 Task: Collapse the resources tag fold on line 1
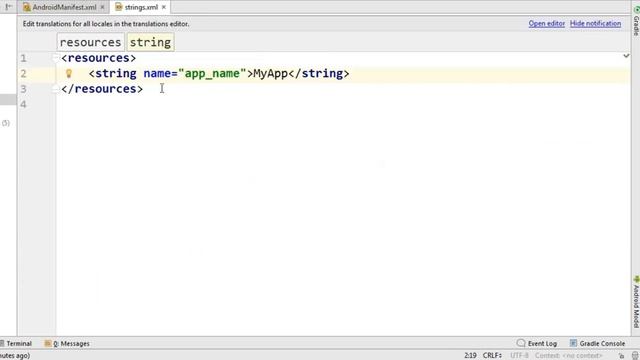pyautogui.click(x=56, y=58)
